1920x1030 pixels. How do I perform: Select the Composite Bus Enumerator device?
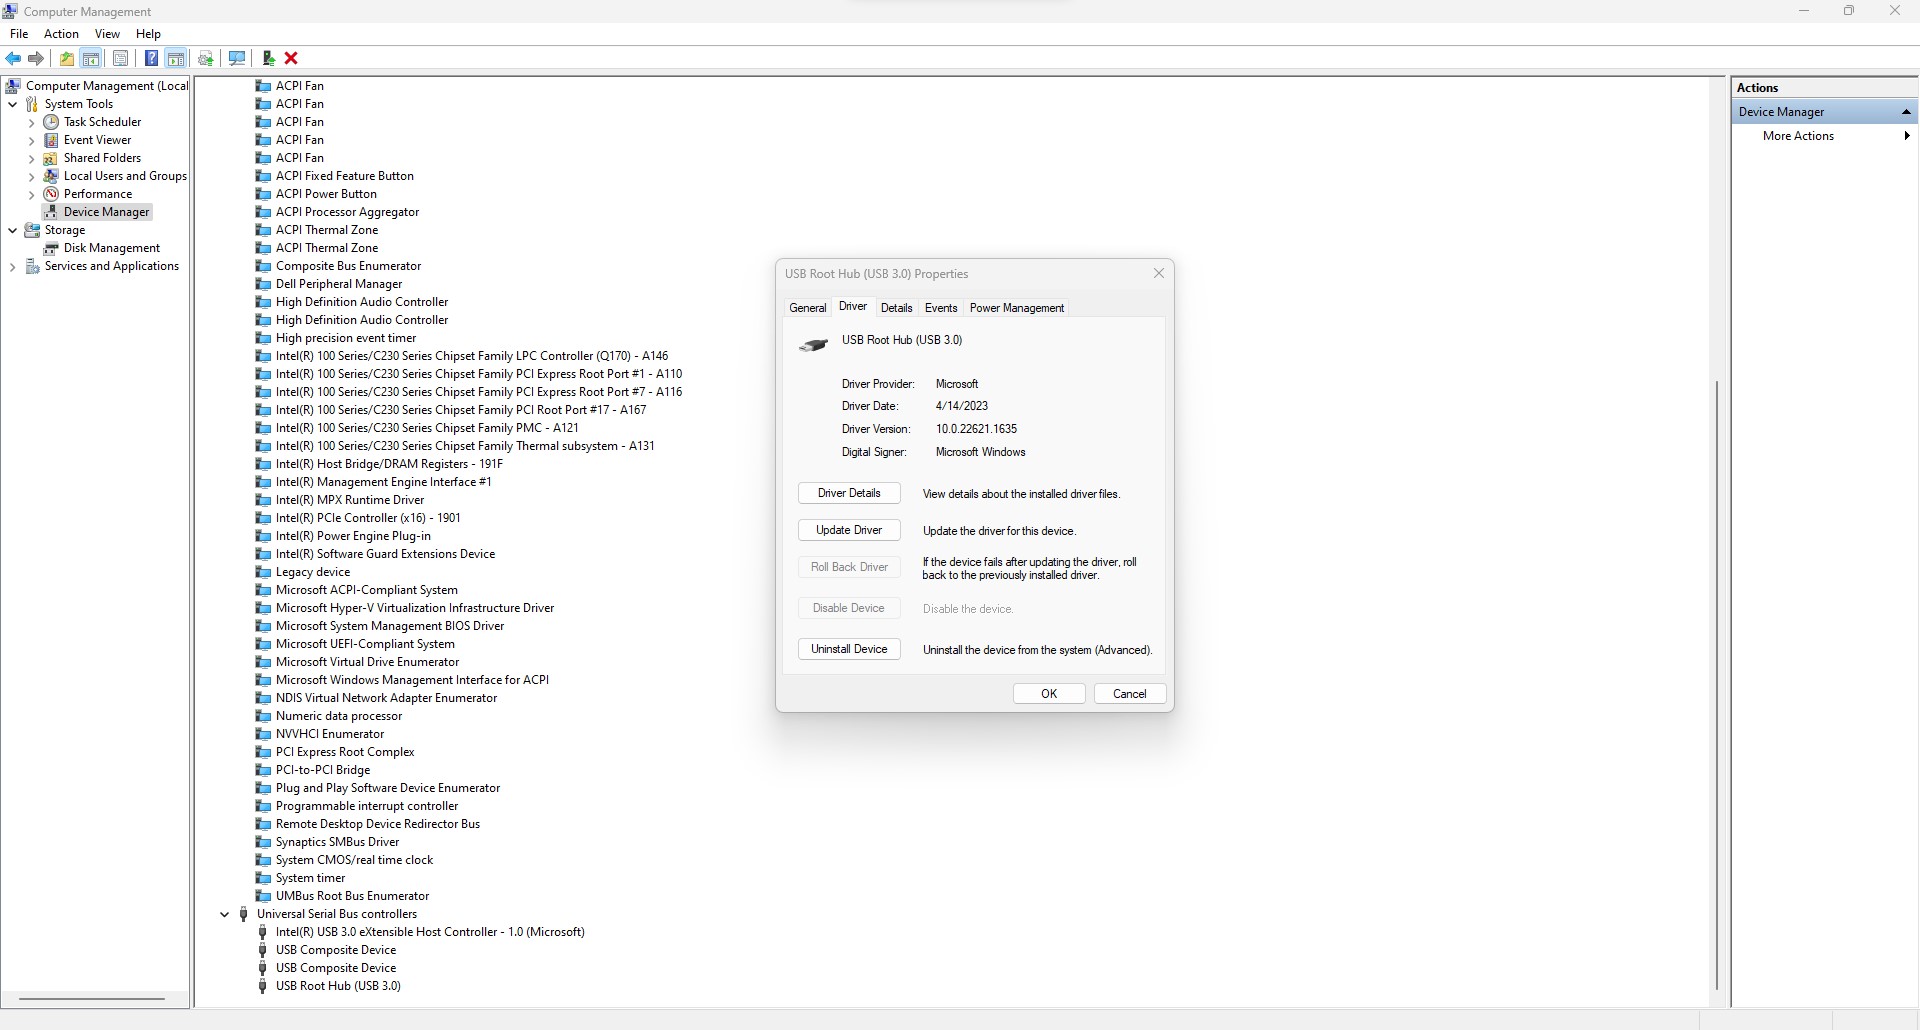coord(348,266)
